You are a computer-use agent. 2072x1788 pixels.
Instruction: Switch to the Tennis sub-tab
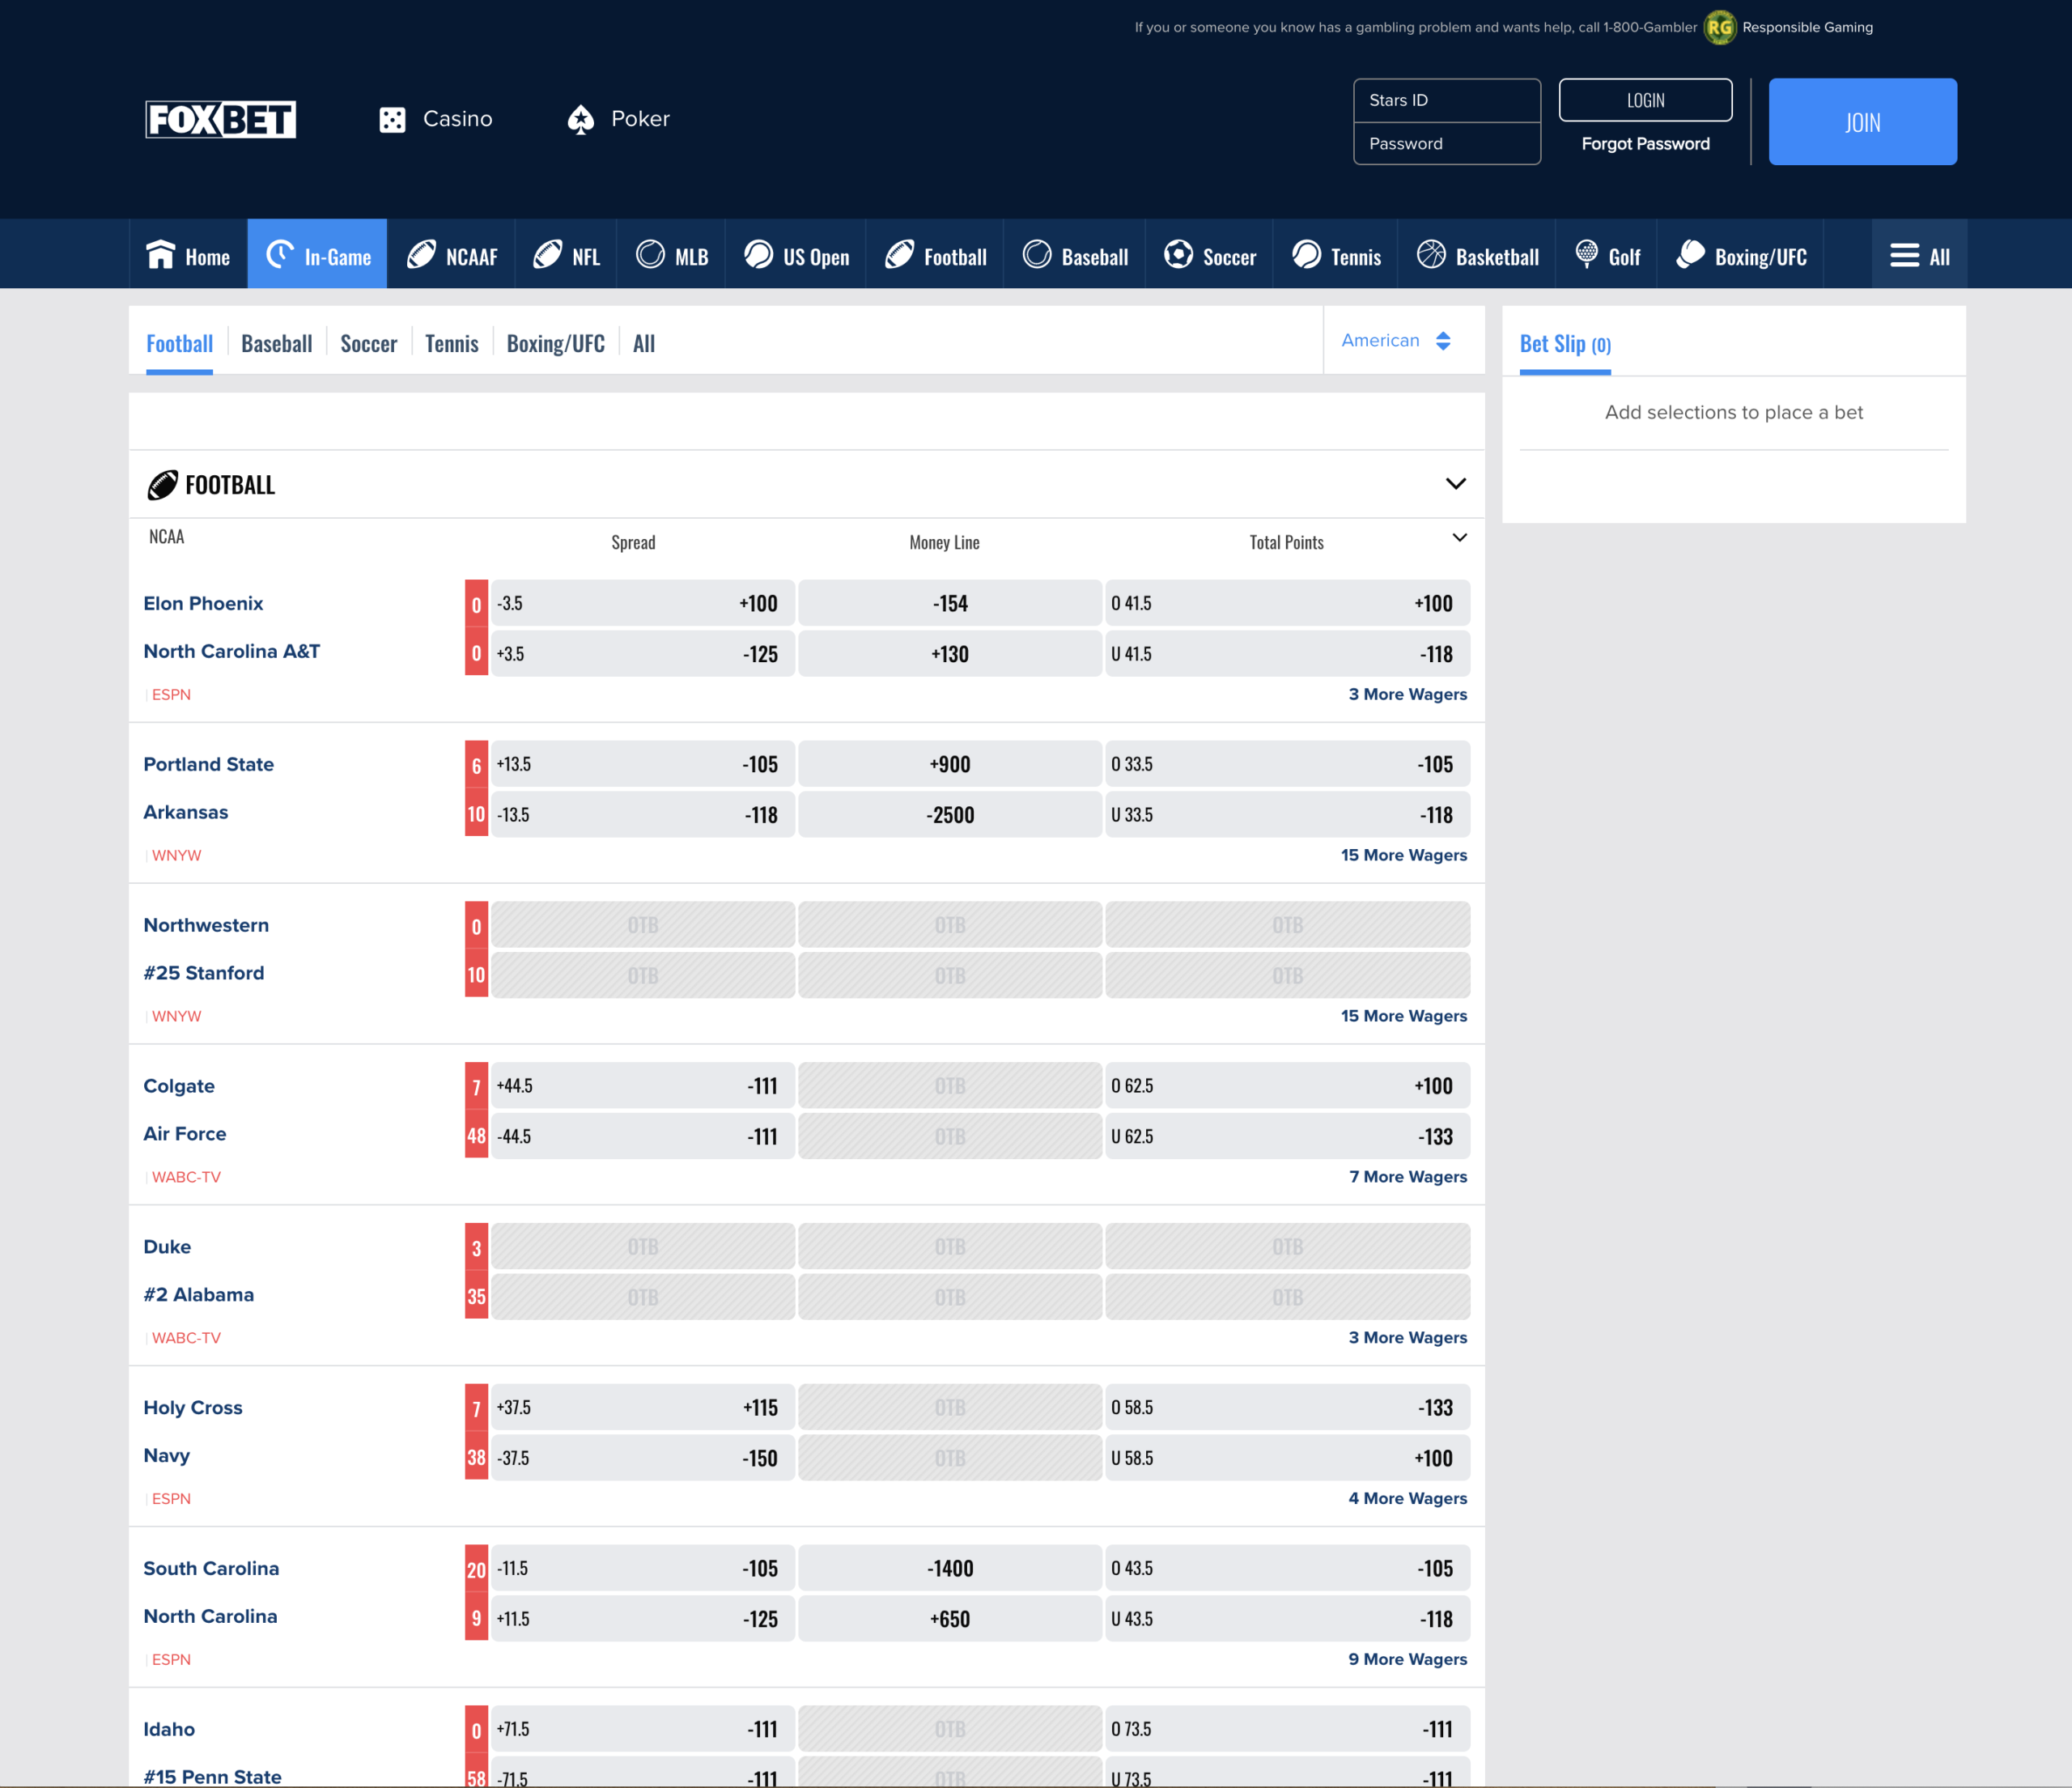point(452,344)
